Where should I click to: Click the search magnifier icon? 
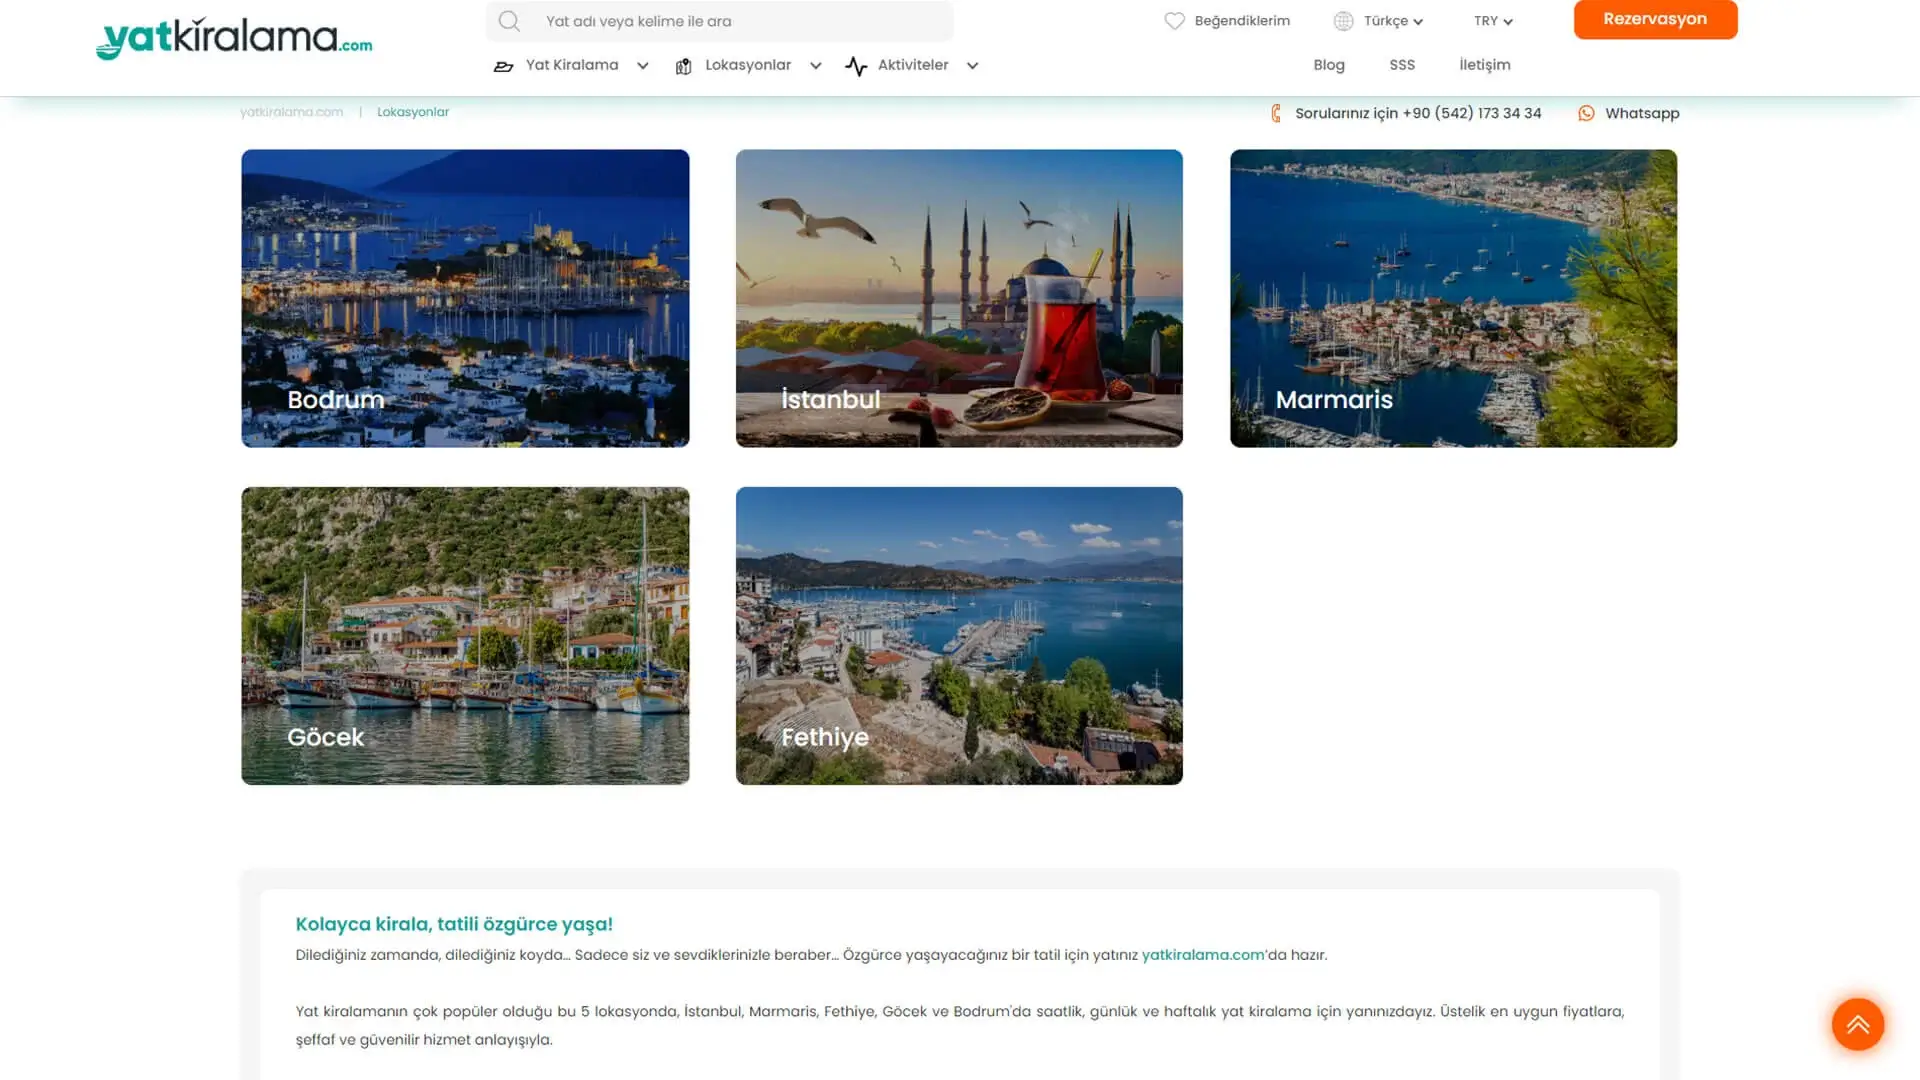pyautogui.click(x=509, y=20)
